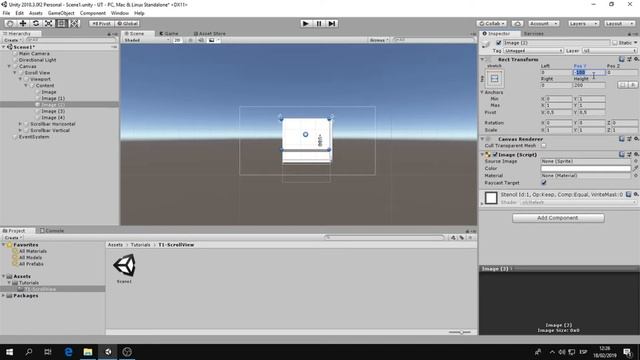Start Play mode

point(306,24)
